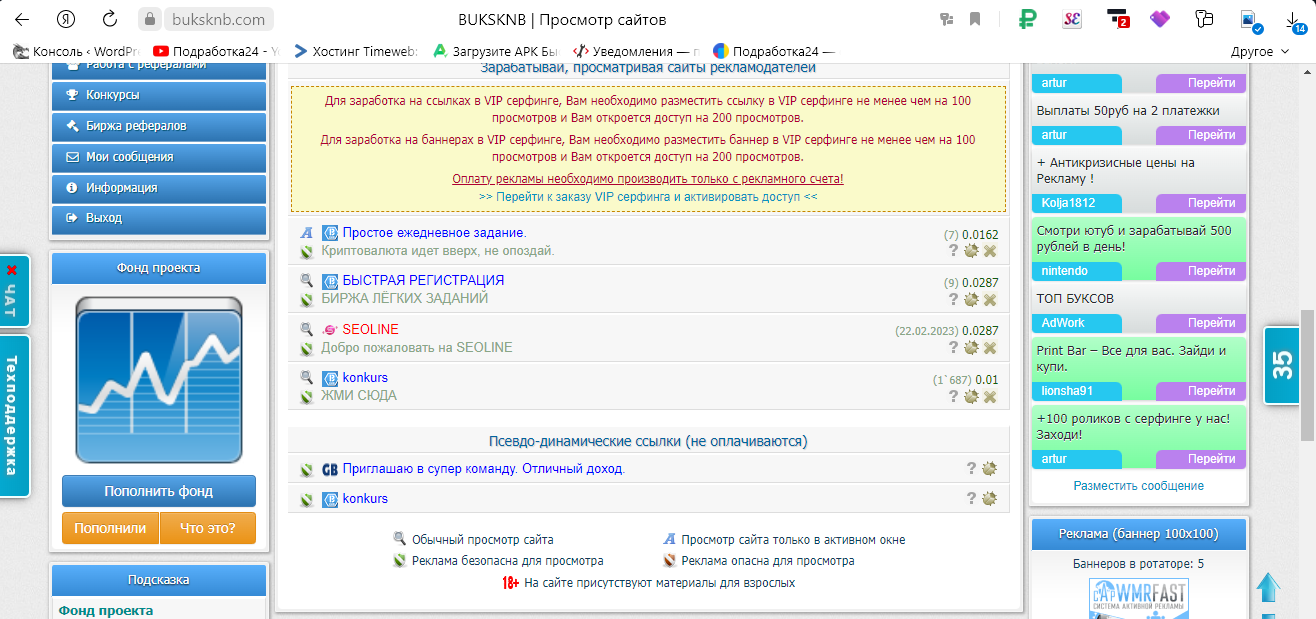Open the Техподдержка side tab
This screenshot has width=1316, height=619.
(x=13, y=415)
